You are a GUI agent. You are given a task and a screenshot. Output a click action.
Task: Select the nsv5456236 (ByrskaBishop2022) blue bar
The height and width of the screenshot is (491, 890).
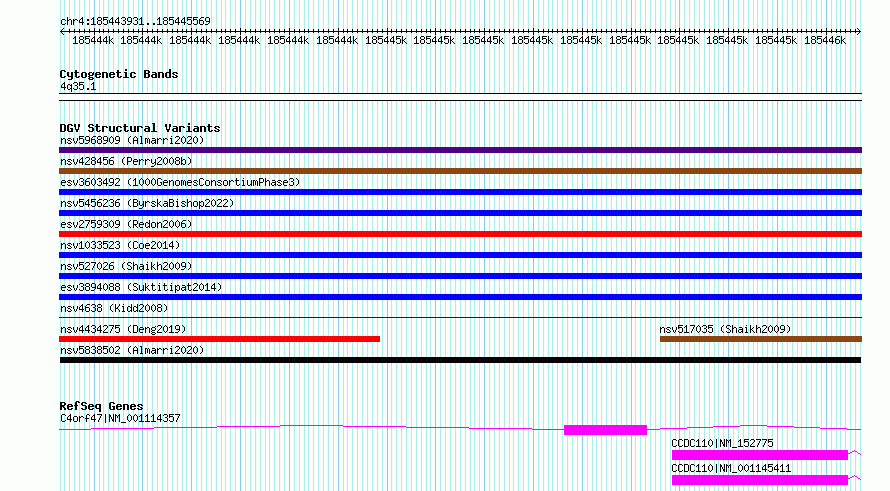pyautogui.click(x=460, y=213)
